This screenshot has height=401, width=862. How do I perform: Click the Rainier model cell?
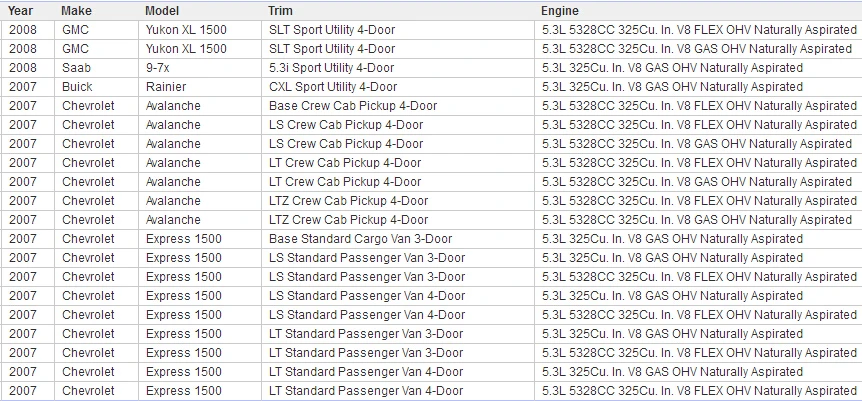pos(200,87)
